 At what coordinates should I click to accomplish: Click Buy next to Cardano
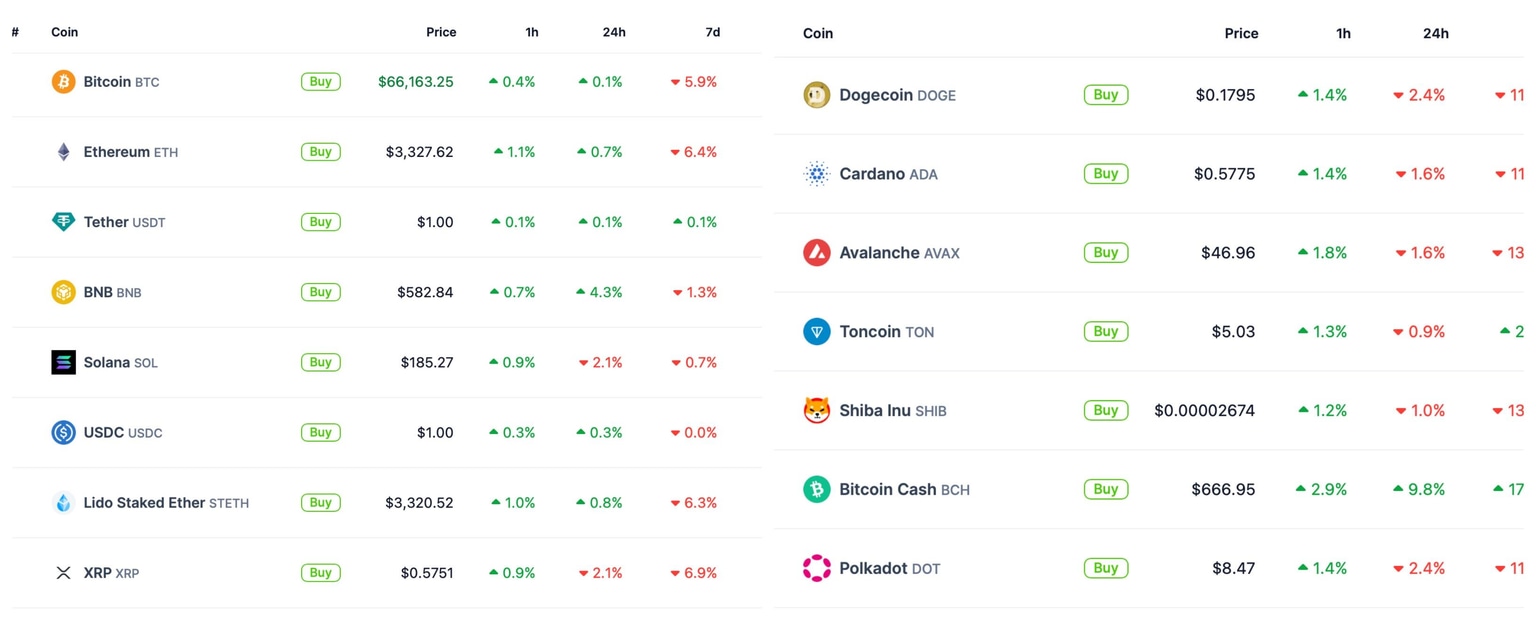(1105, 173)
